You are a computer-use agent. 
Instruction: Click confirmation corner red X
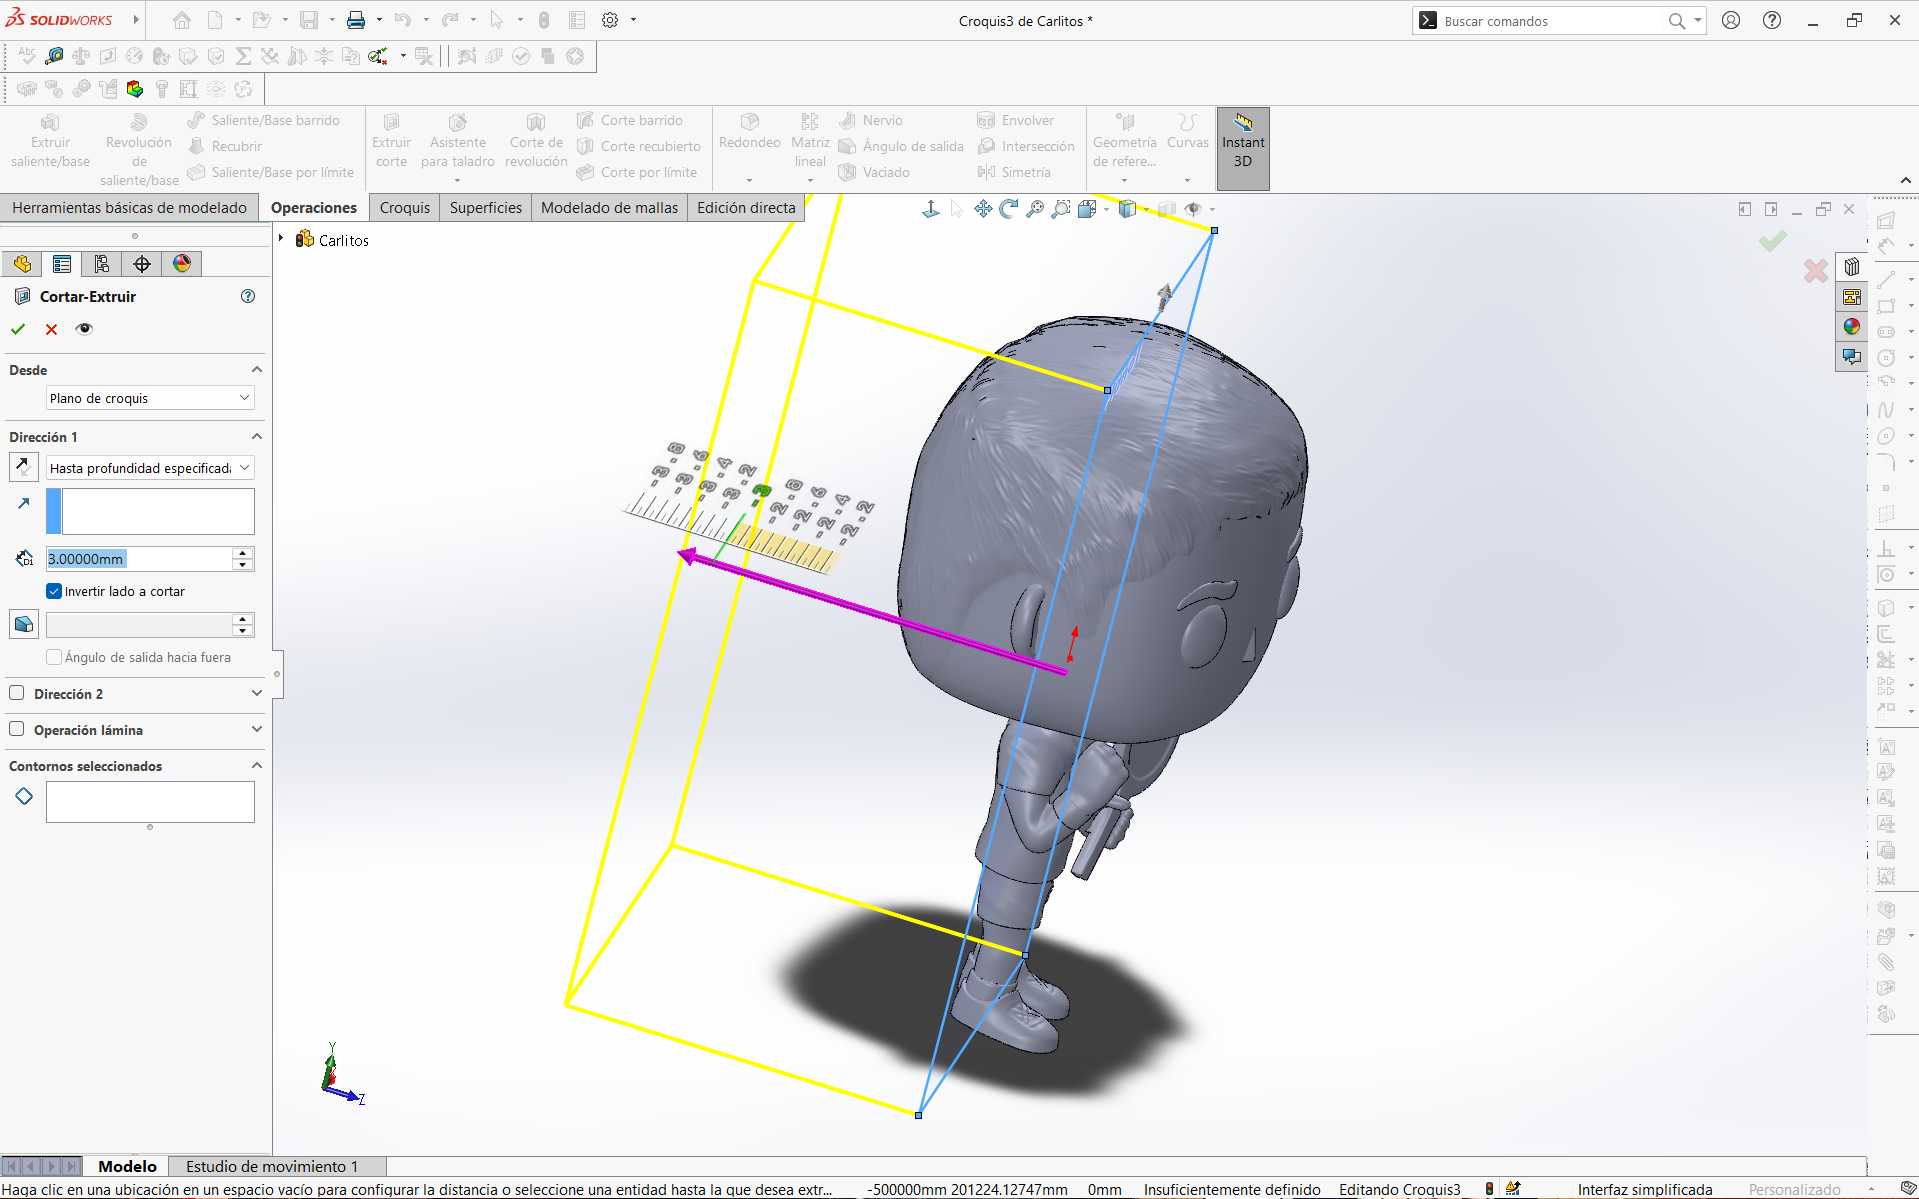(x=1816, y=270)
